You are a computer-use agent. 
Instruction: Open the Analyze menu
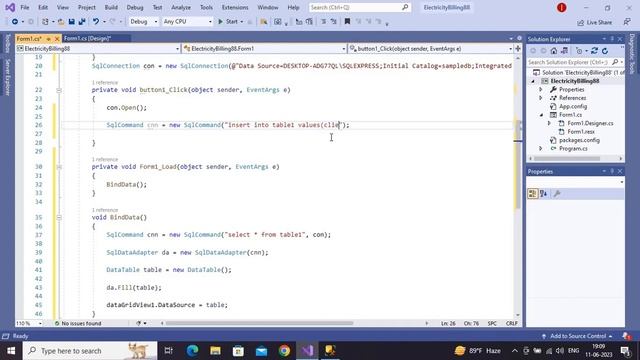[x=181, y=7]
